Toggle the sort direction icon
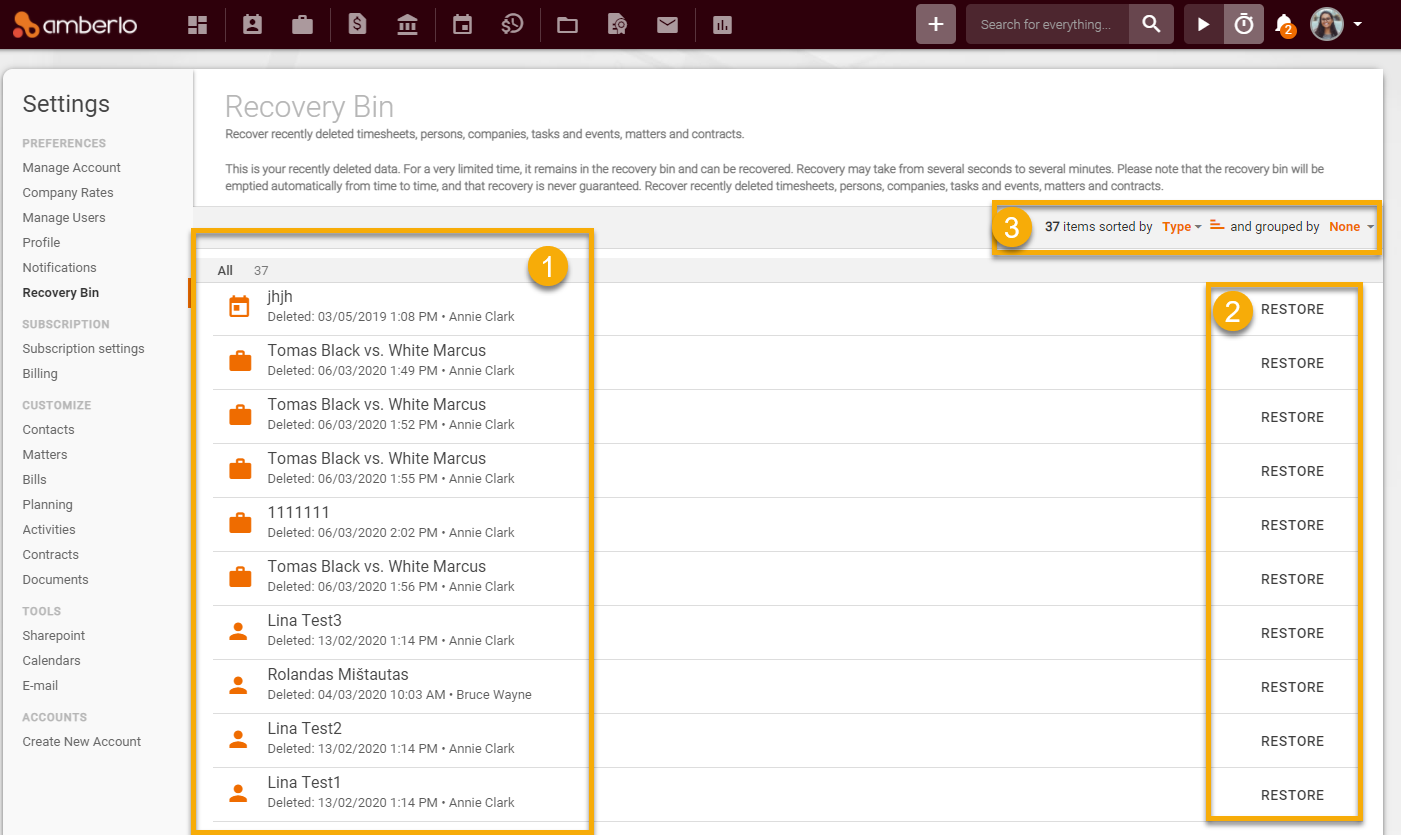The image size is (1401, 835). click(1217, 226)
